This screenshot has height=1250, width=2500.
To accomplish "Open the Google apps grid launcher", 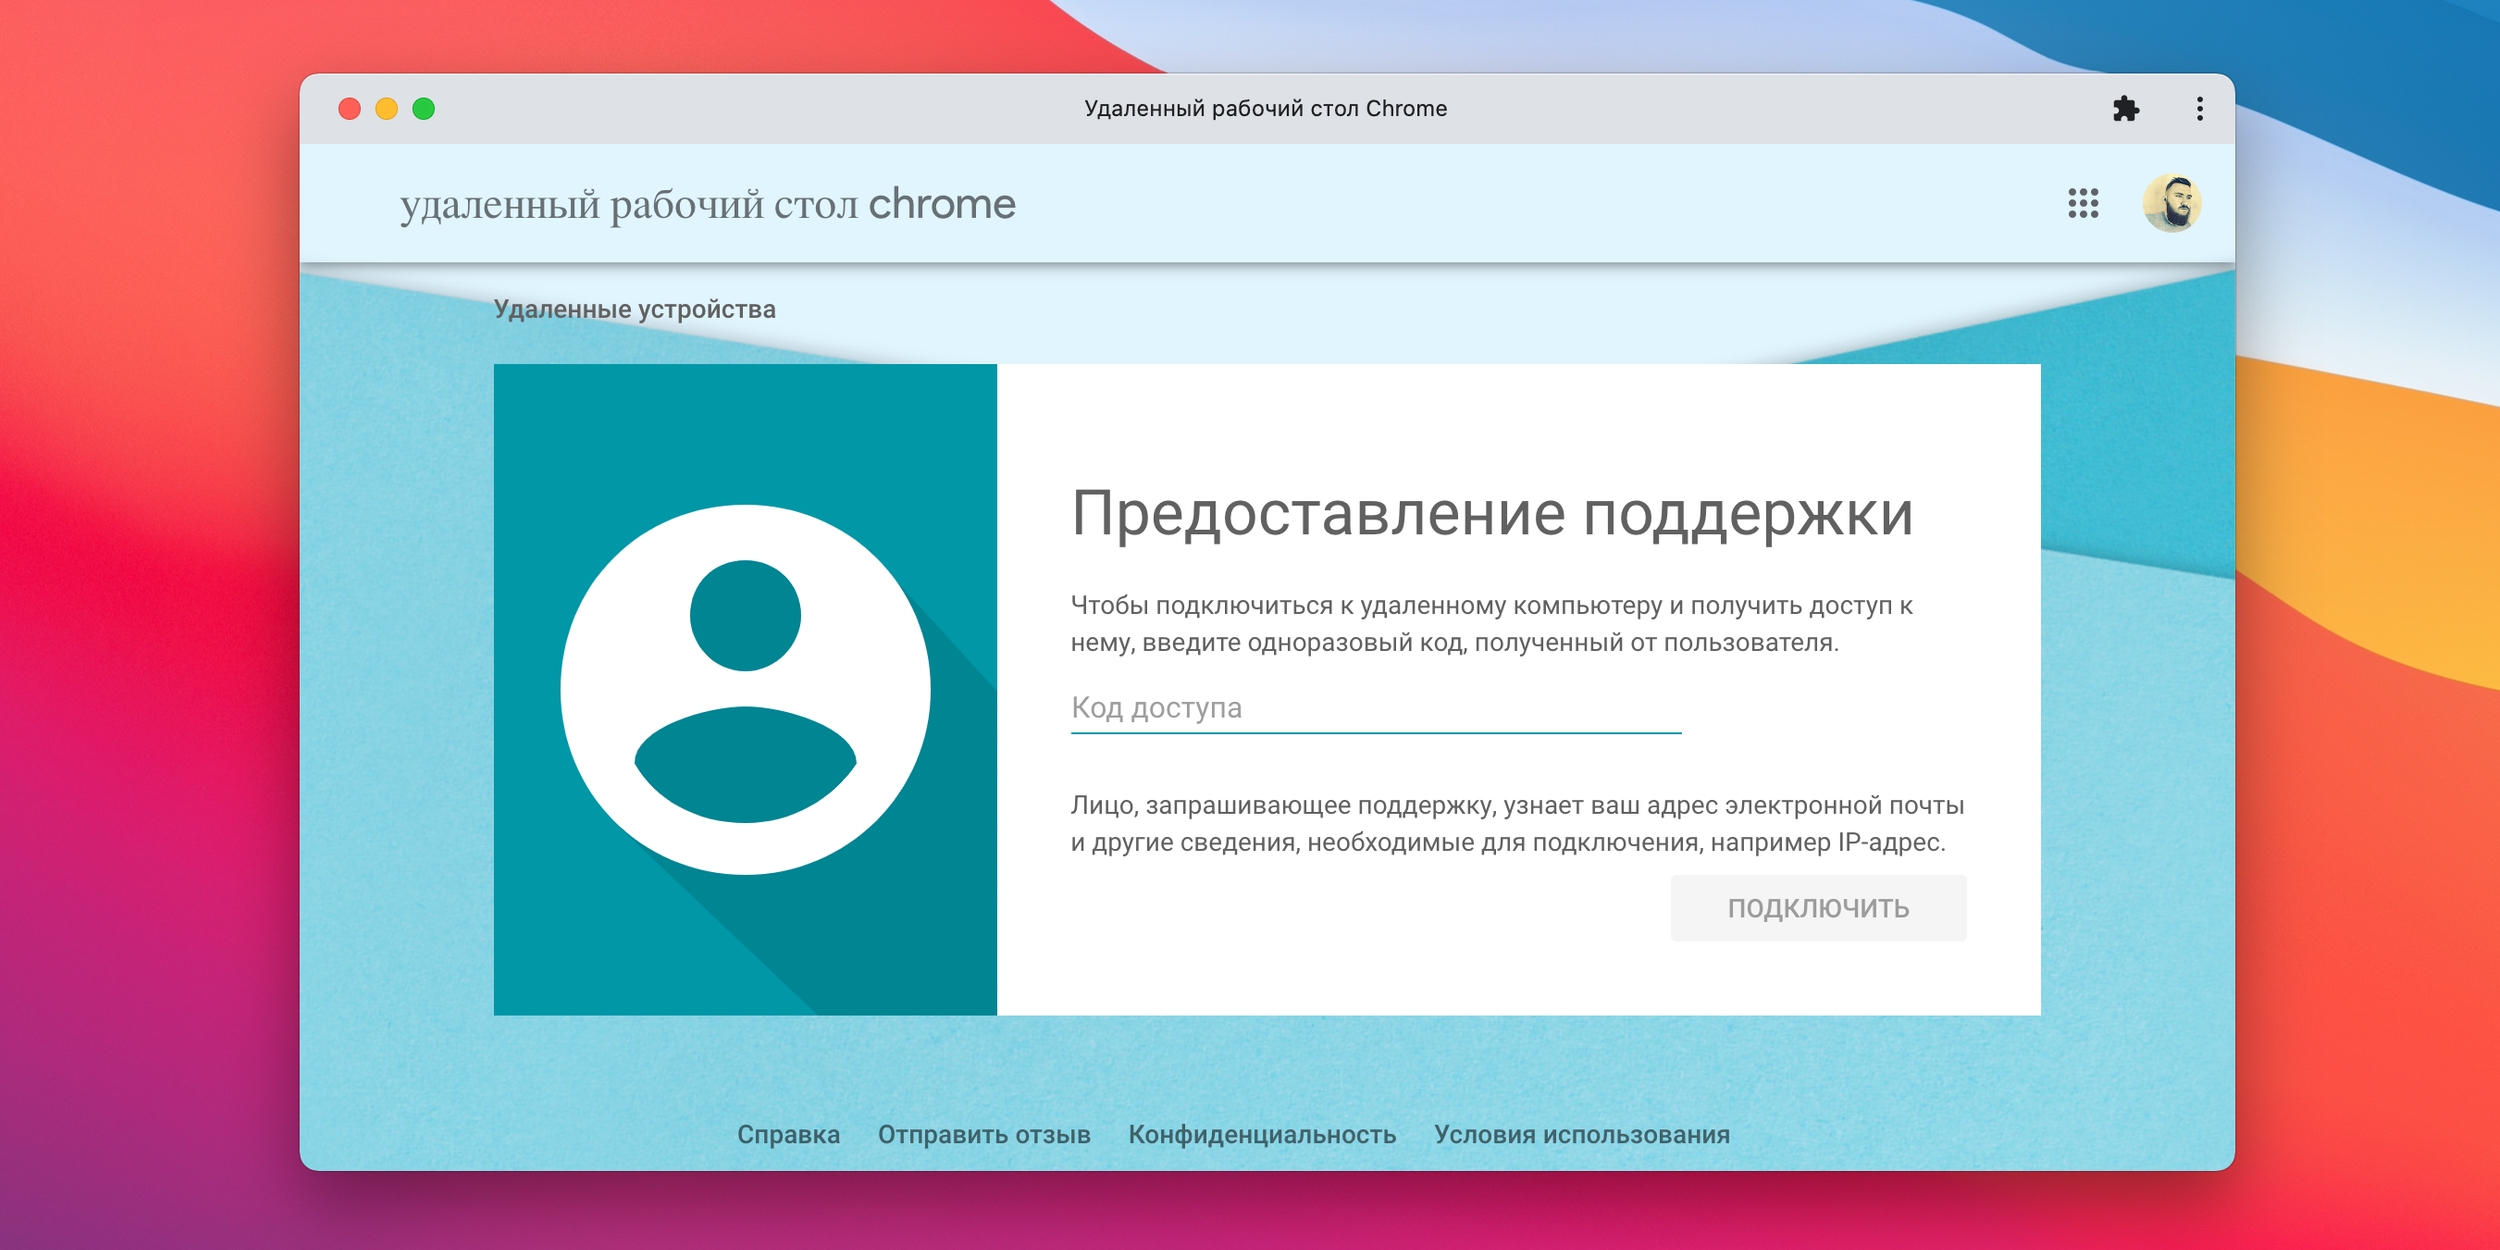I will pyautogui.click(x=2083, y=203).
